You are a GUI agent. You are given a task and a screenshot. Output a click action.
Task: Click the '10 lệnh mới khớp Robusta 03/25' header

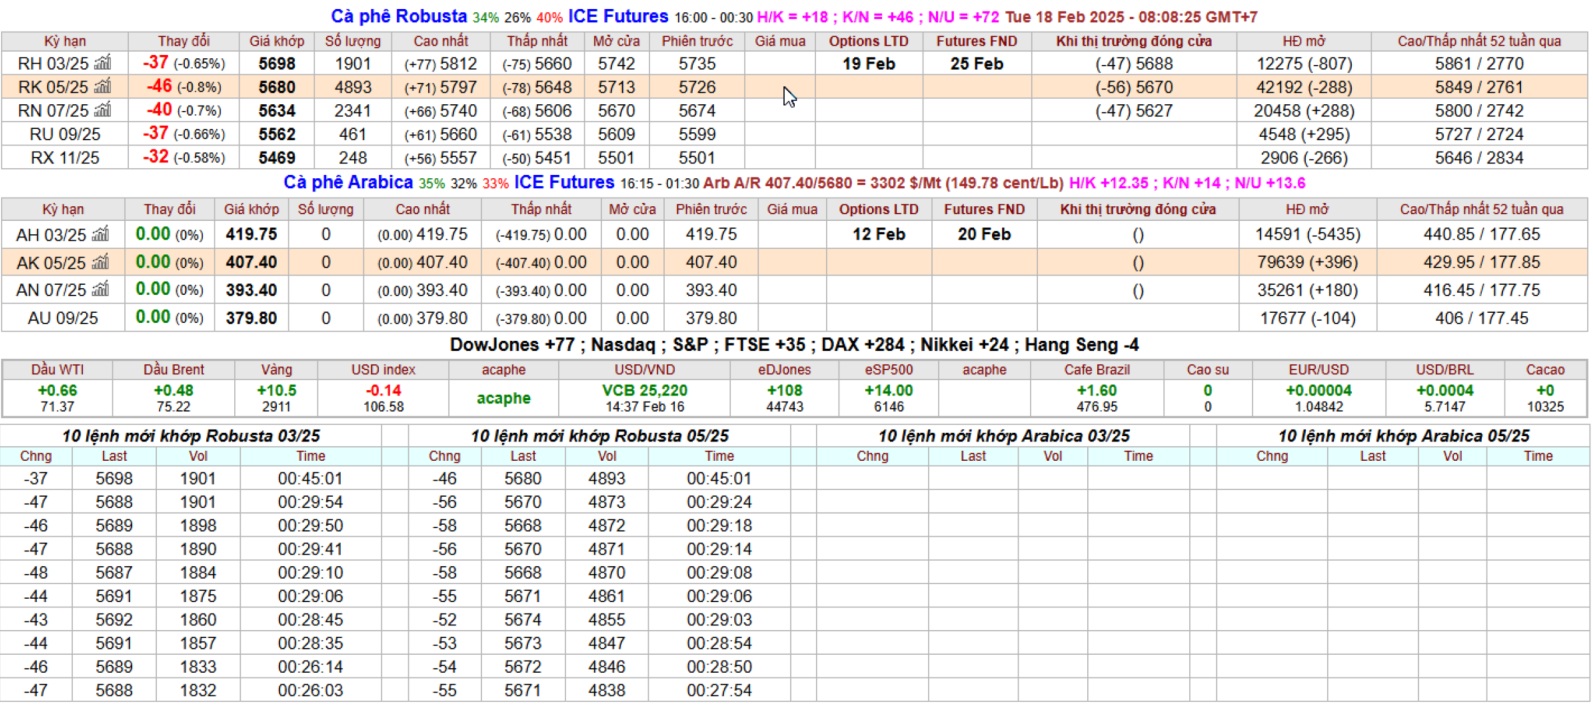click(191, 436)
